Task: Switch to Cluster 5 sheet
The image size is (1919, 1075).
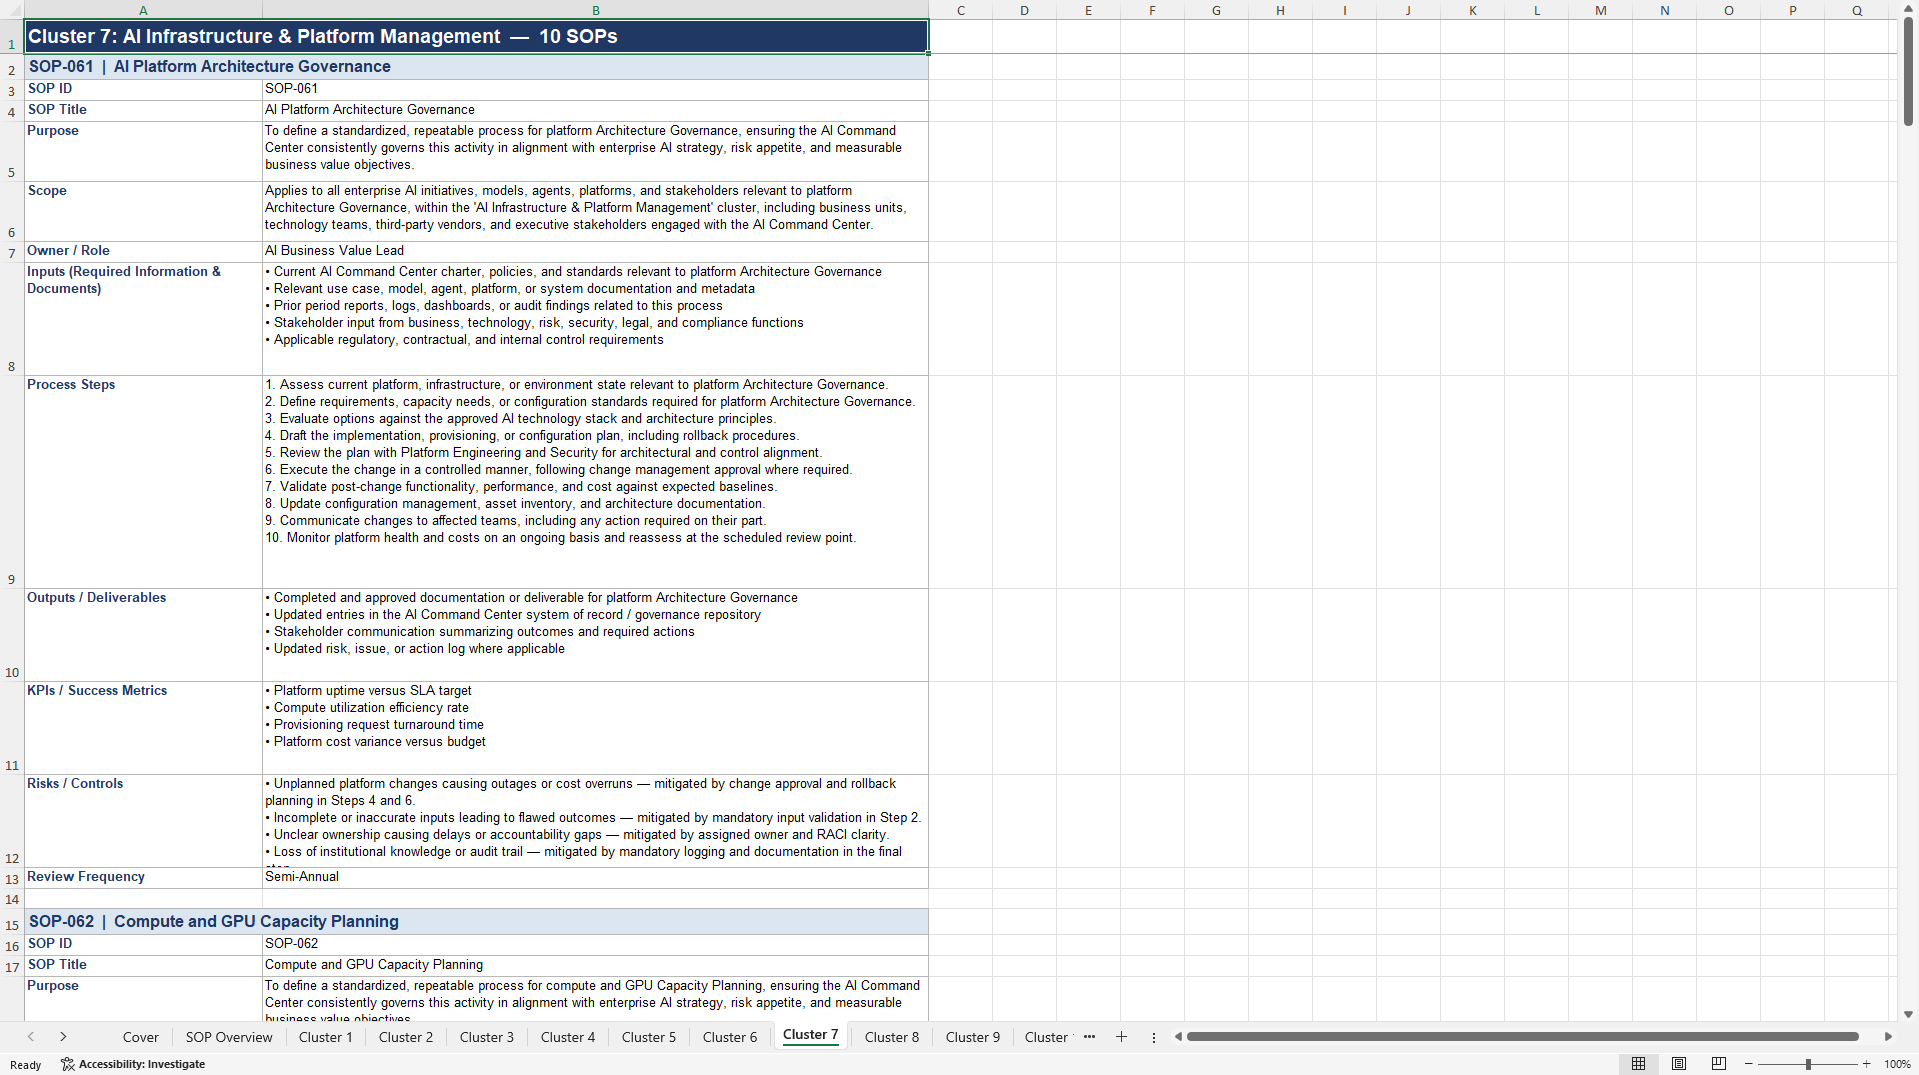Action: 649,1037
